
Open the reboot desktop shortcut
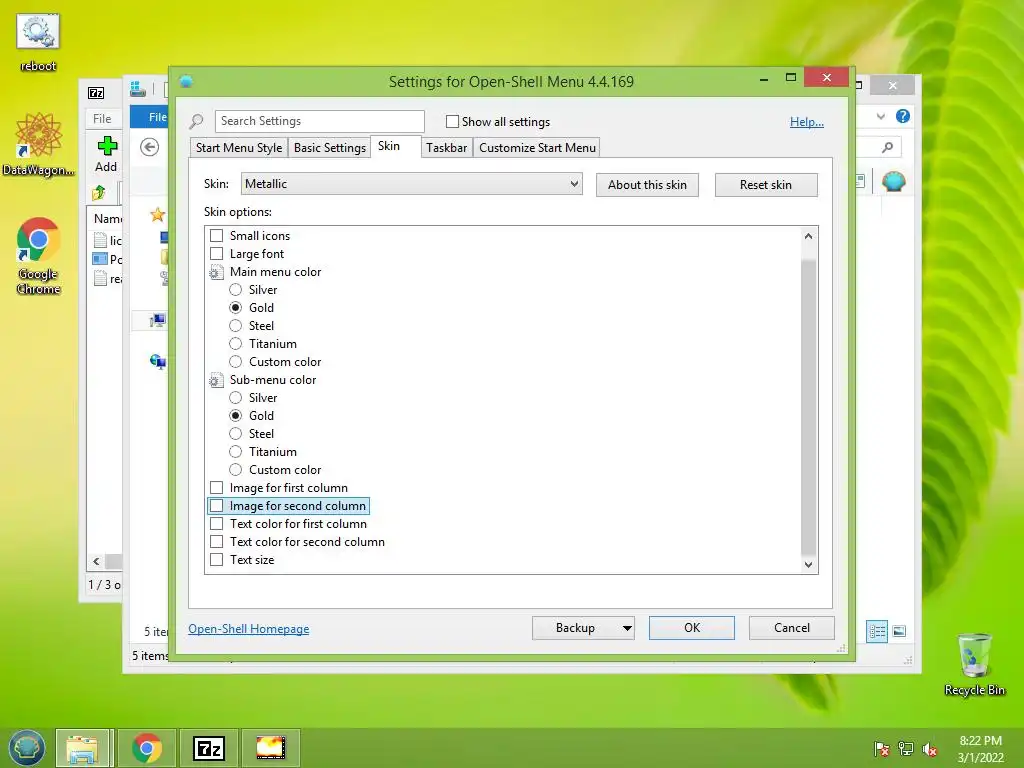38,43
